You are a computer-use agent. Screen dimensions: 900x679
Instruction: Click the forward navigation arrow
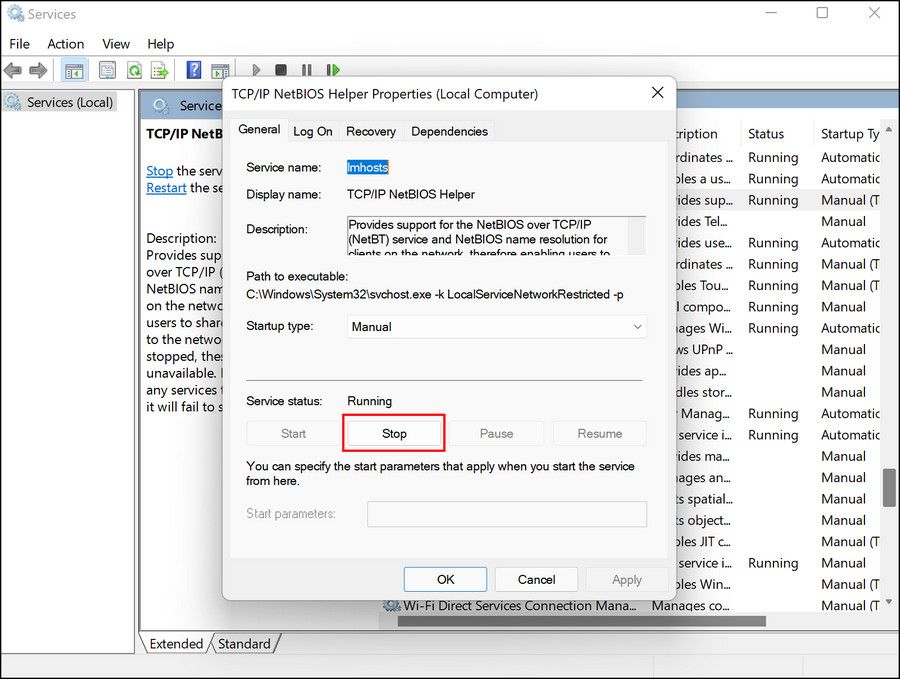click(38, 70)
